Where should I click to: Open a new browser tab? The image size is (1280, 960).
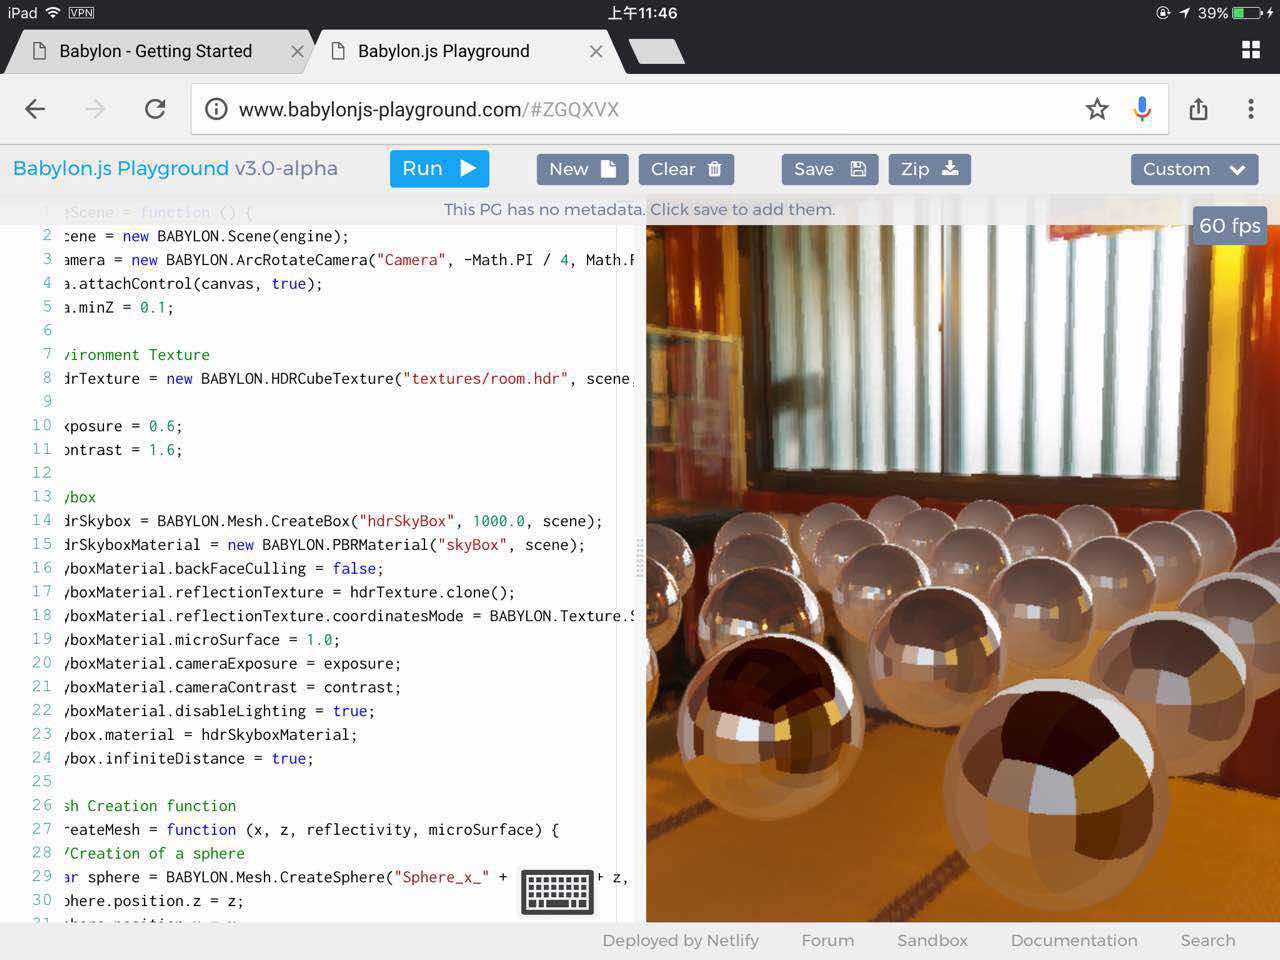[657, 51]
